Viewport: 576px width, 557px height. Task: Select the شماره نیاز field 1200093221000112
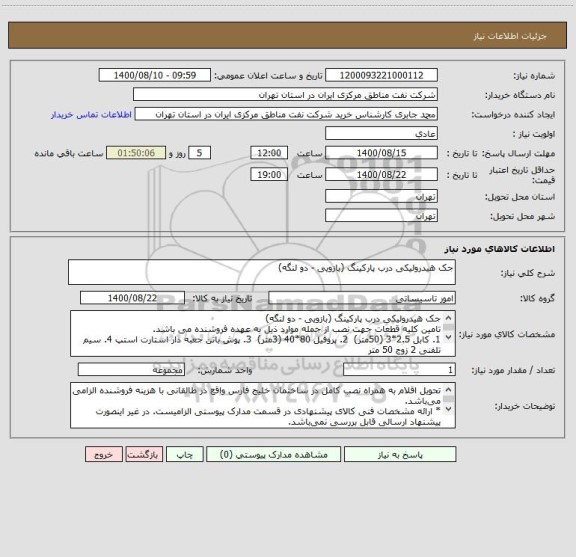click(x=381, y=75)
